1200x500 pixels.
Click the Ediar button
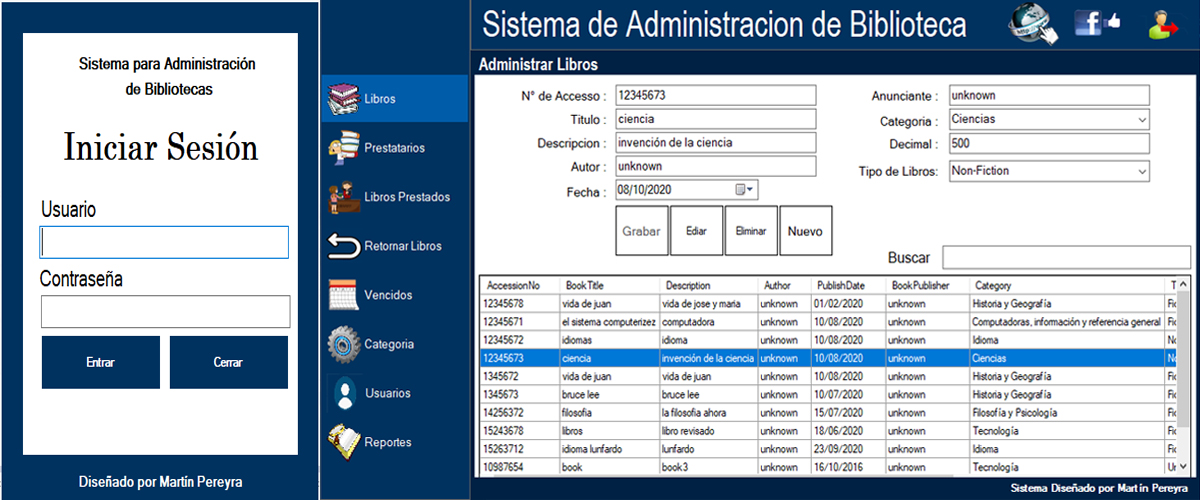[696, 231]
